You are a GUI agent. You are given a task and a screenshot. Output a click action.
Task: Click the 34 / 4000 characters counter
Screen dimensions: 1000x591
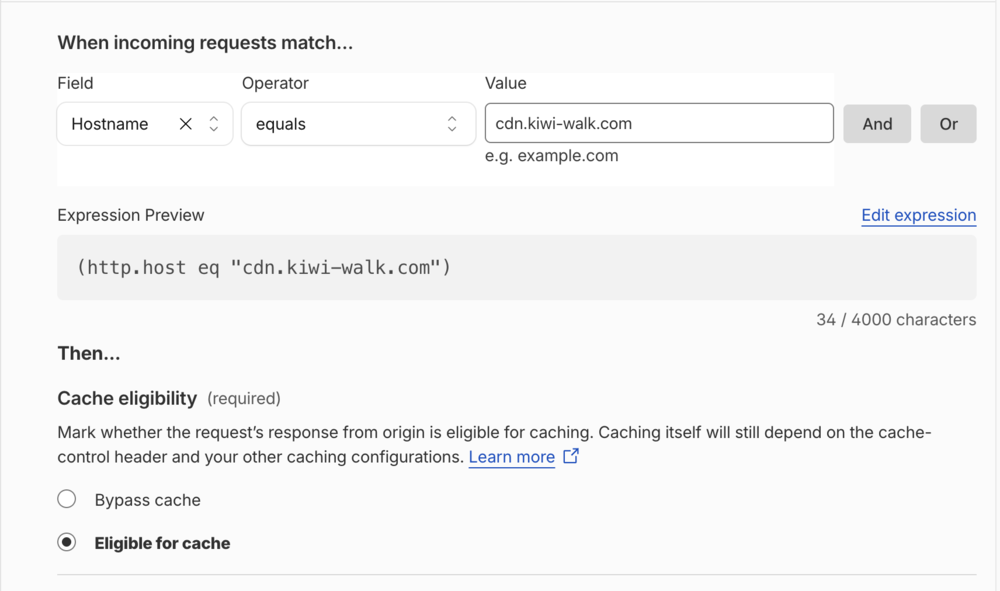pos(896,319)
